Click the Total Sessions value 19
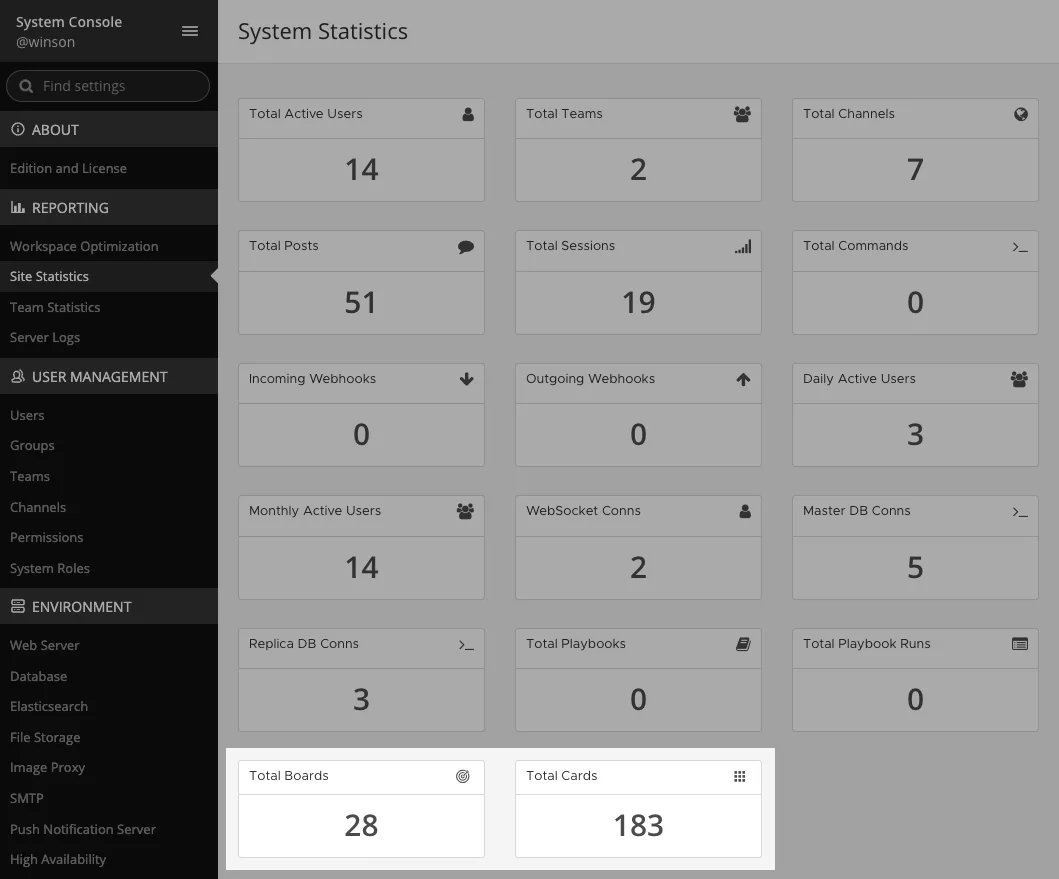 click(x=638, y=303)
